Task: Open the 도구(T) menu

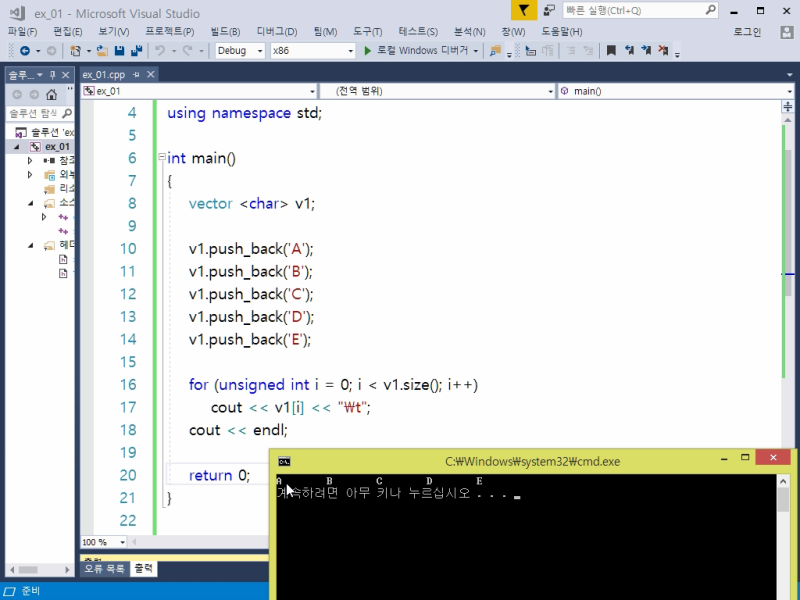Action: (368, 32)
